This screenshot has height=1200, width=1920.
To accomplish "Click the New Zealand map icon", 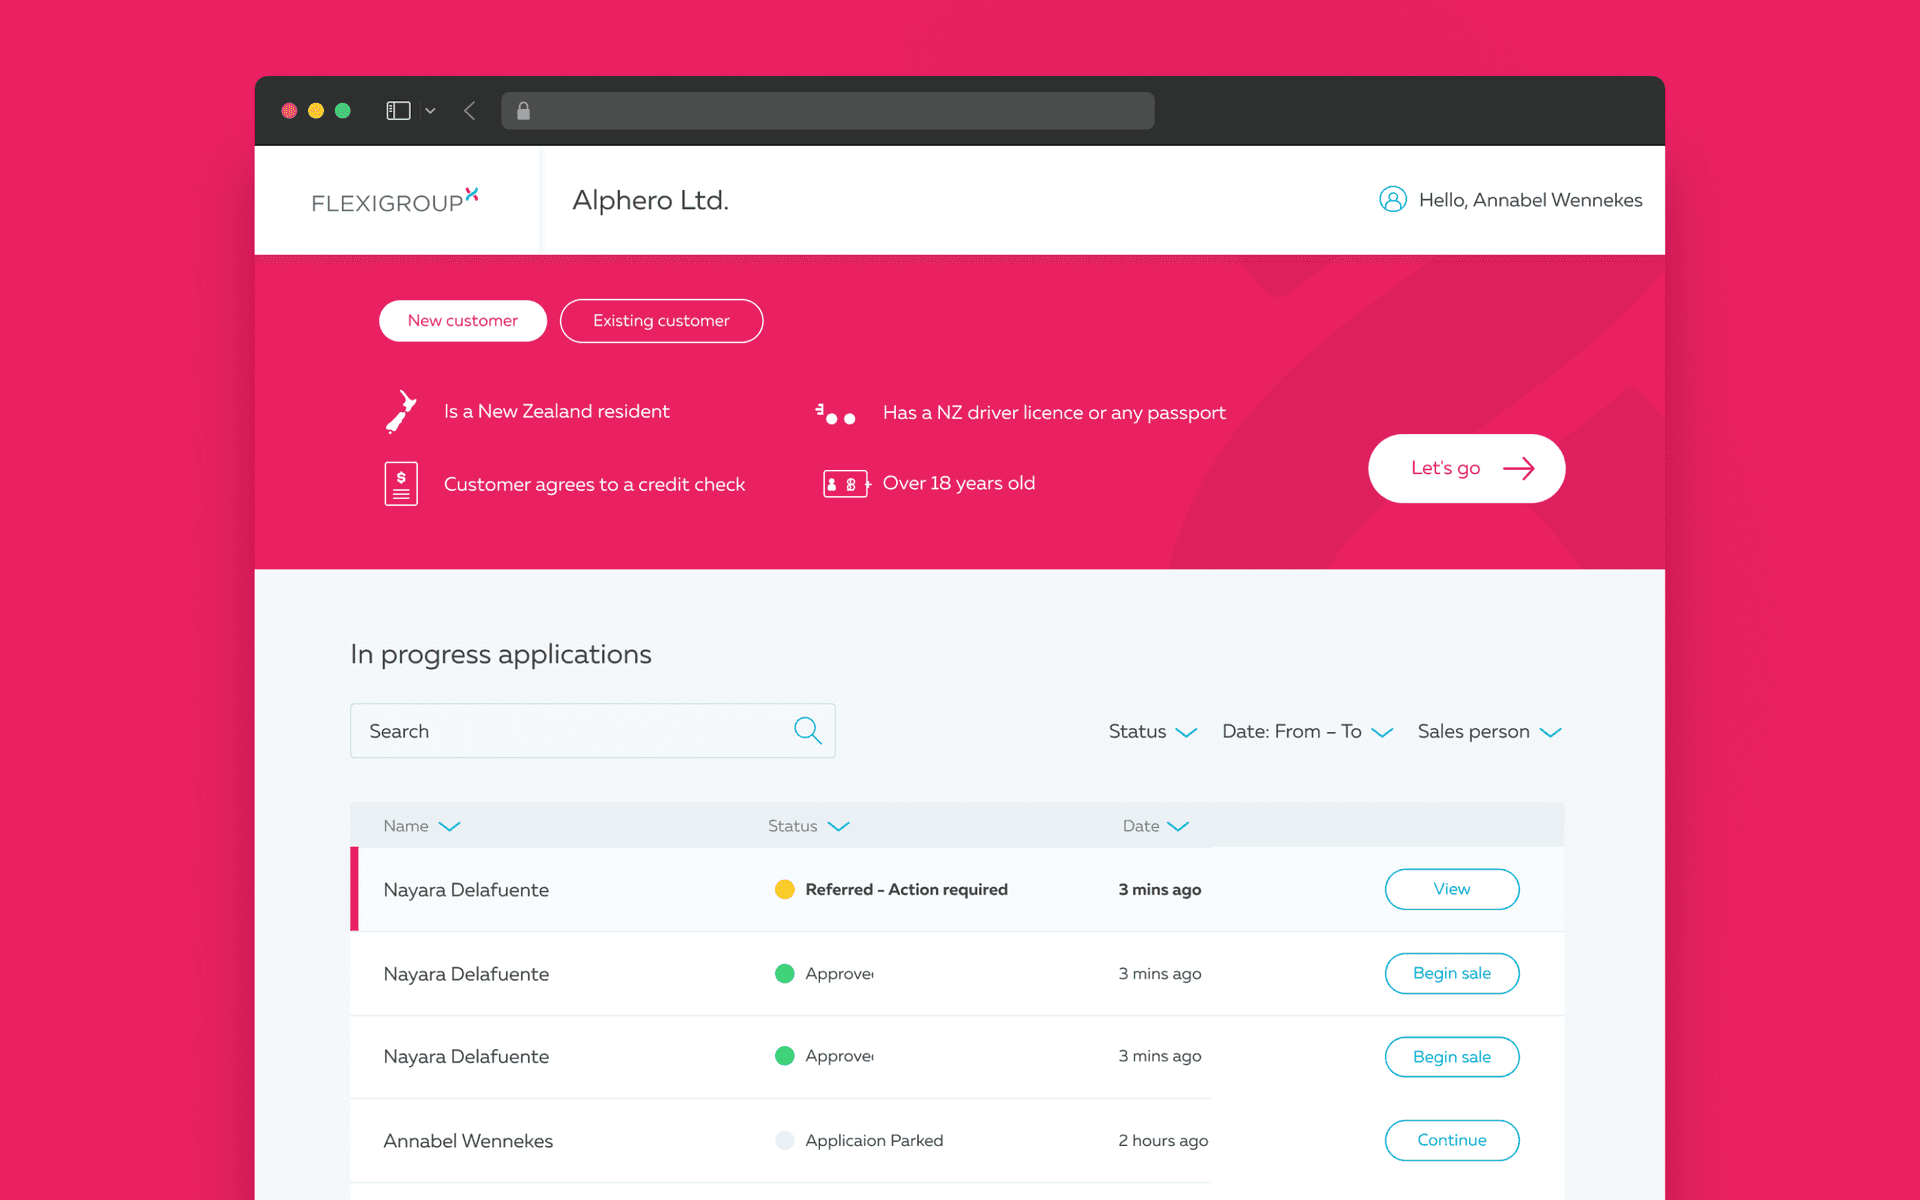I will pos(401,412).
